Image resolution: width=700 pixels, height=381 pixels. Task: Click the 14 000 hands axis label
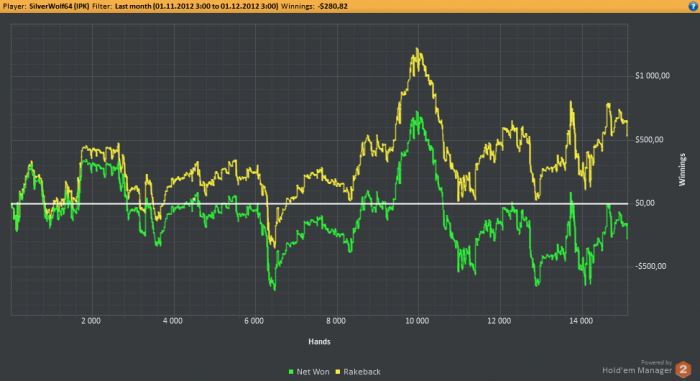point(581,321)
